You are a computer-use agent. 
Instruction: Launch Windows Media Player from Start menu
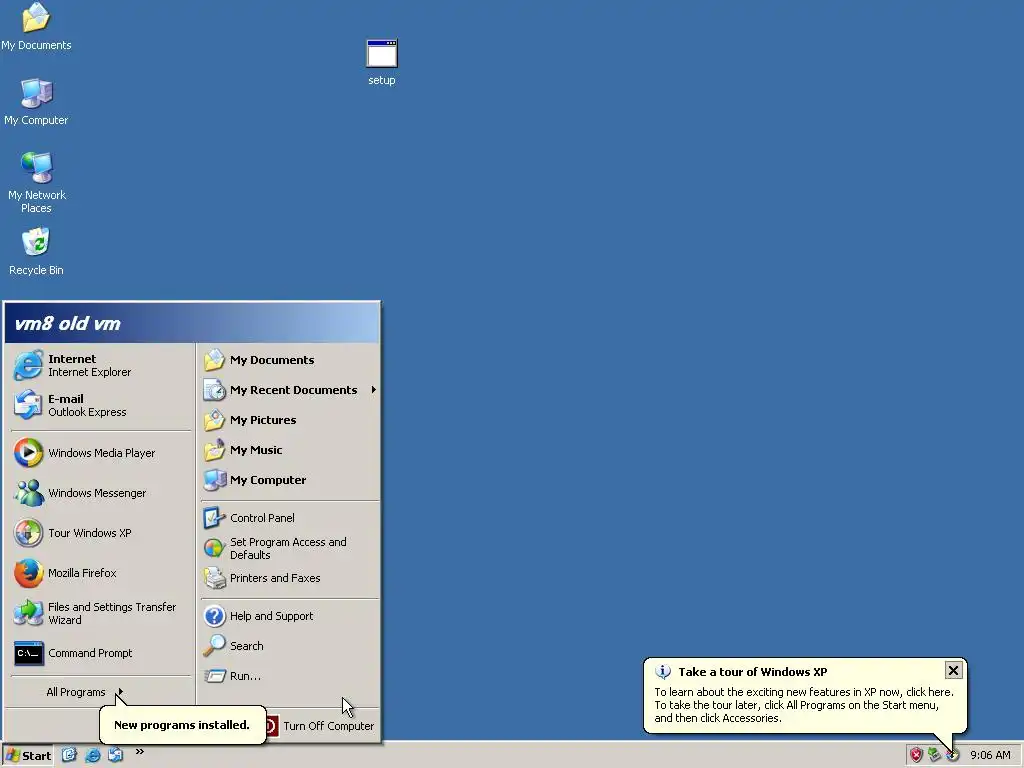(x=101, y=453)
